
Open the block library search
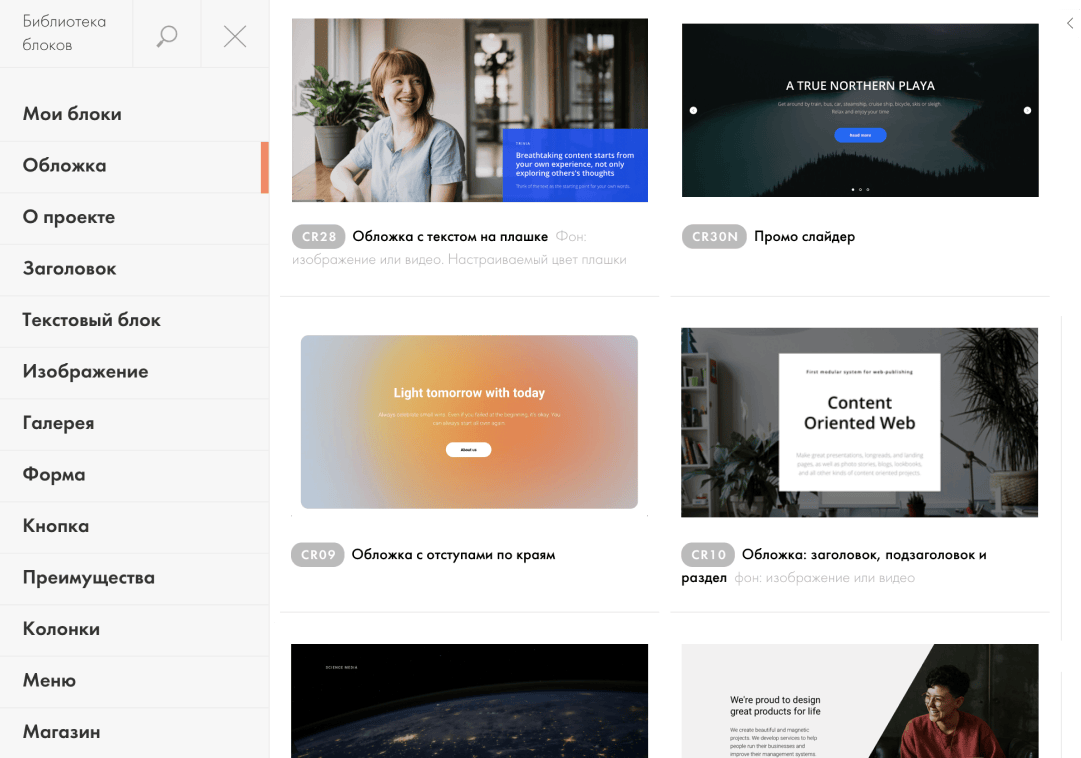point(167,35)
